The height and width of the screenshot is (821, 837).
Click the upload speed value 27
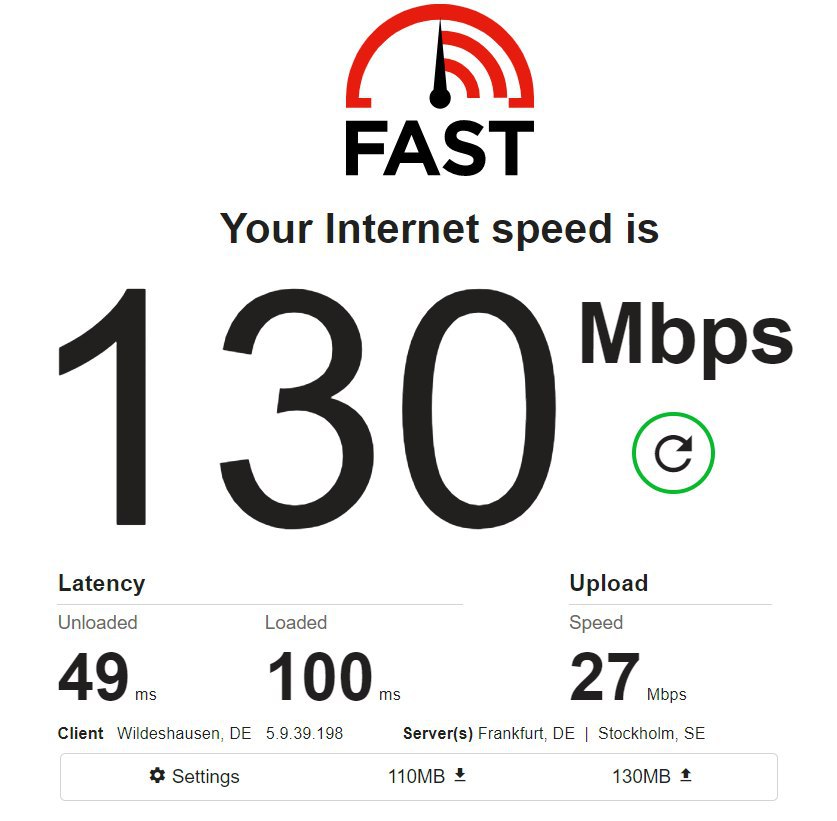605,677
